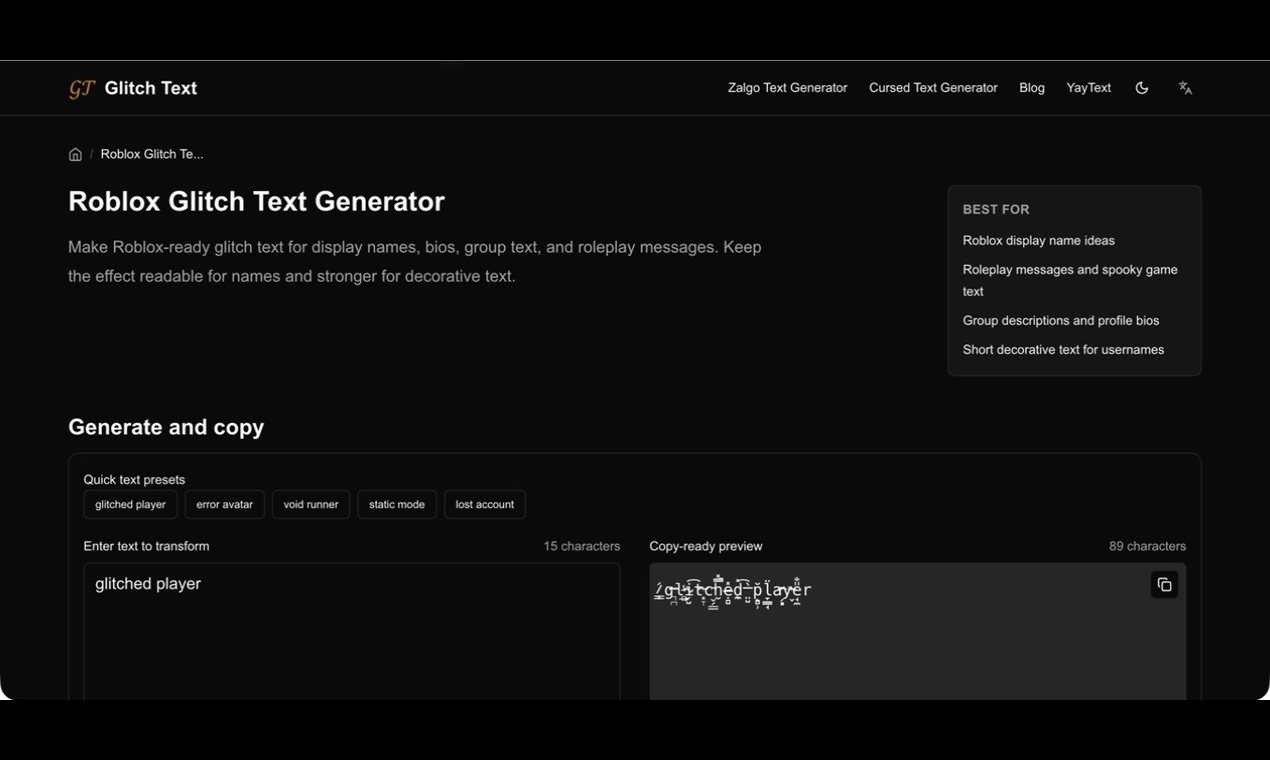Open the Zalgo Text Generator page
Image resolution: width=1270 pixels, height=760 pixels.
coord(787,88)
